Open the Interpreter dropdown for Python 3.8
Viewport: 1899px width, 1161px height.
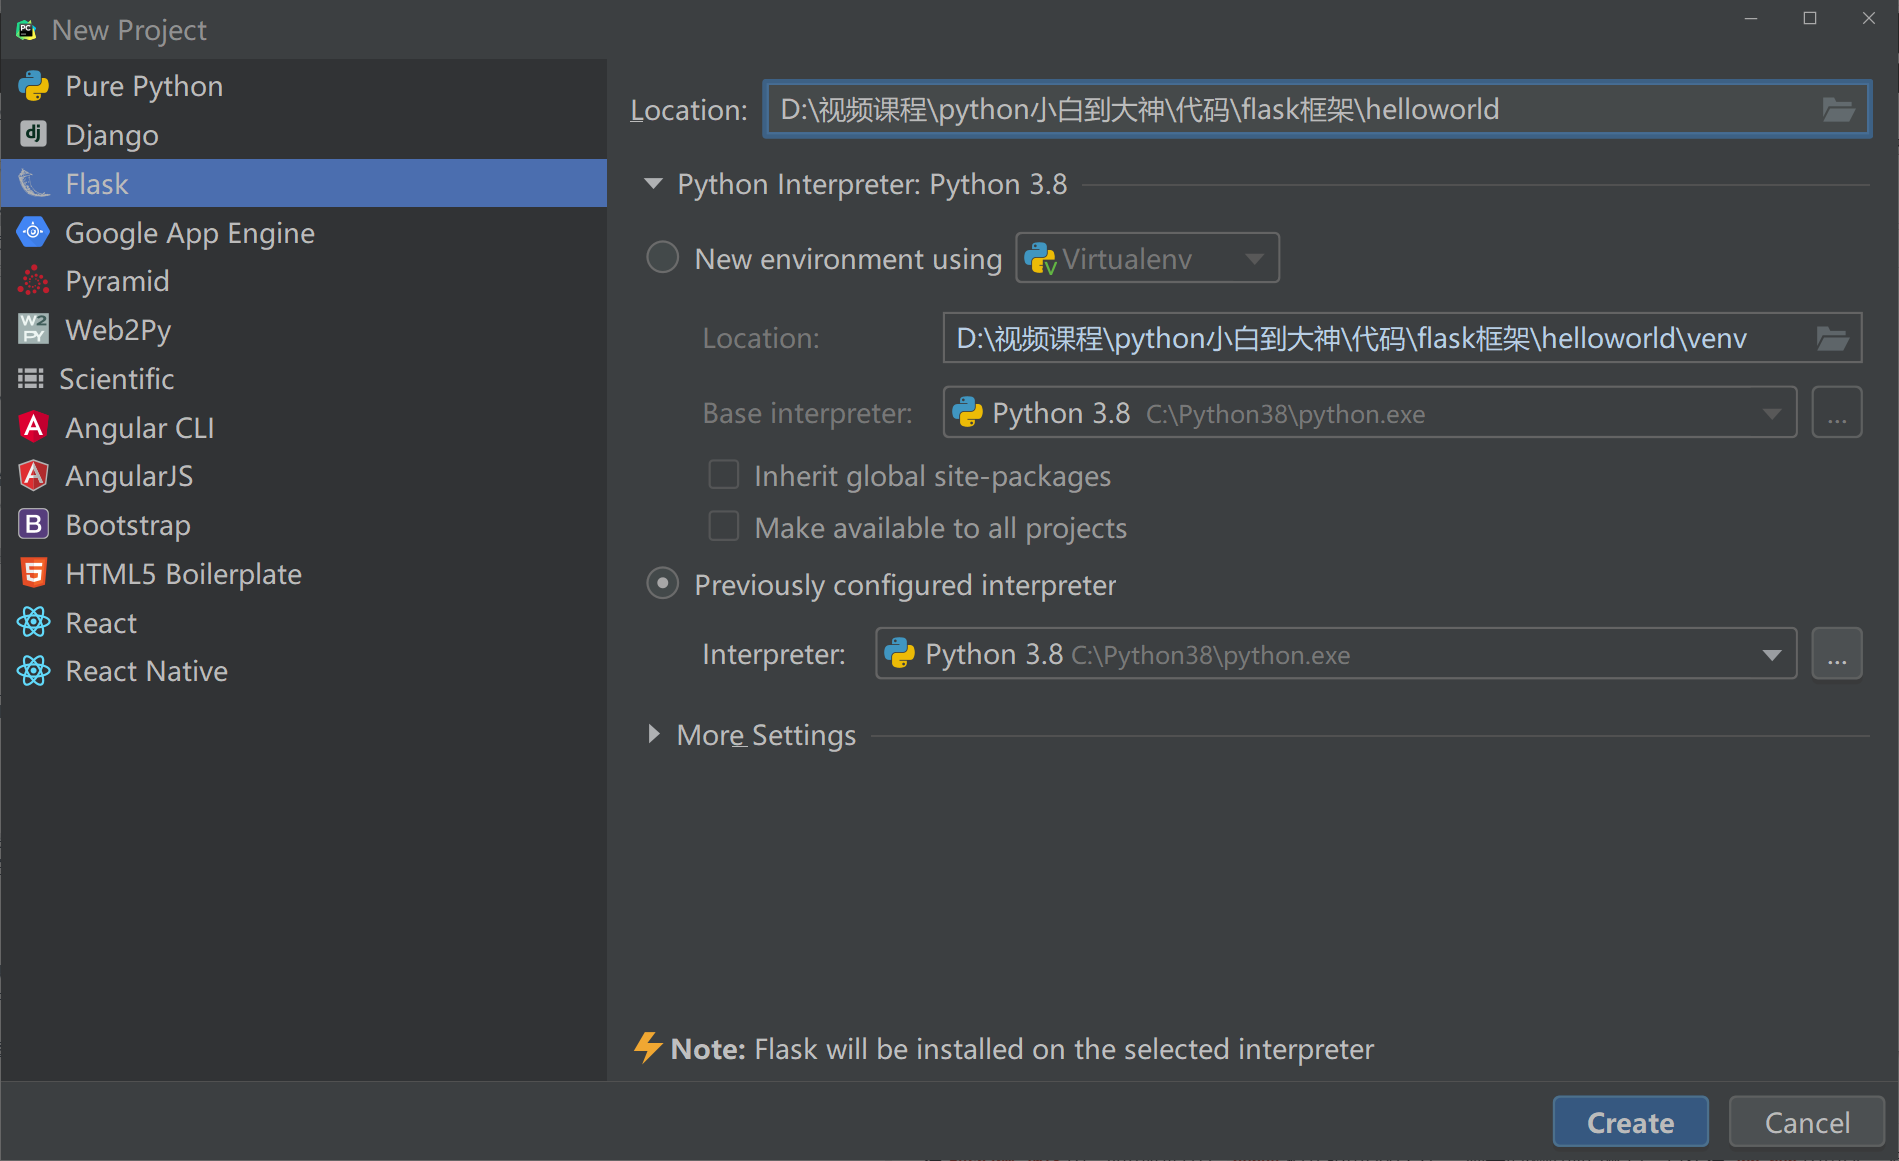coord(1771,655)
